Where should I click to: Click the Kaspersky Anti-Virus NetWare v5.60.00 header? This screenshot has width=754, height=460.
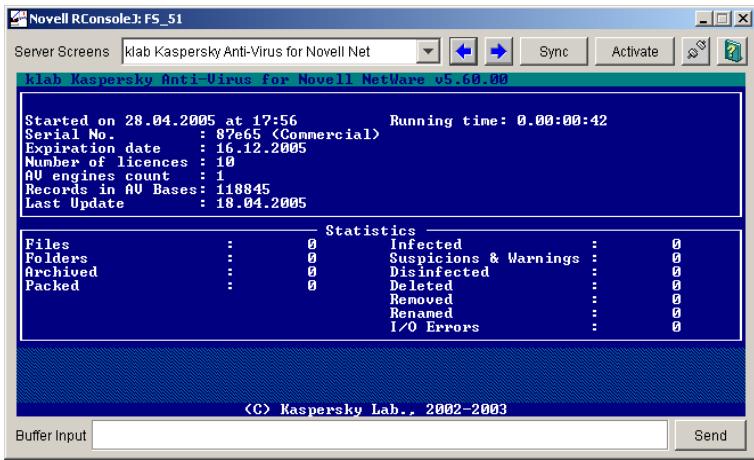click(266, 79)
